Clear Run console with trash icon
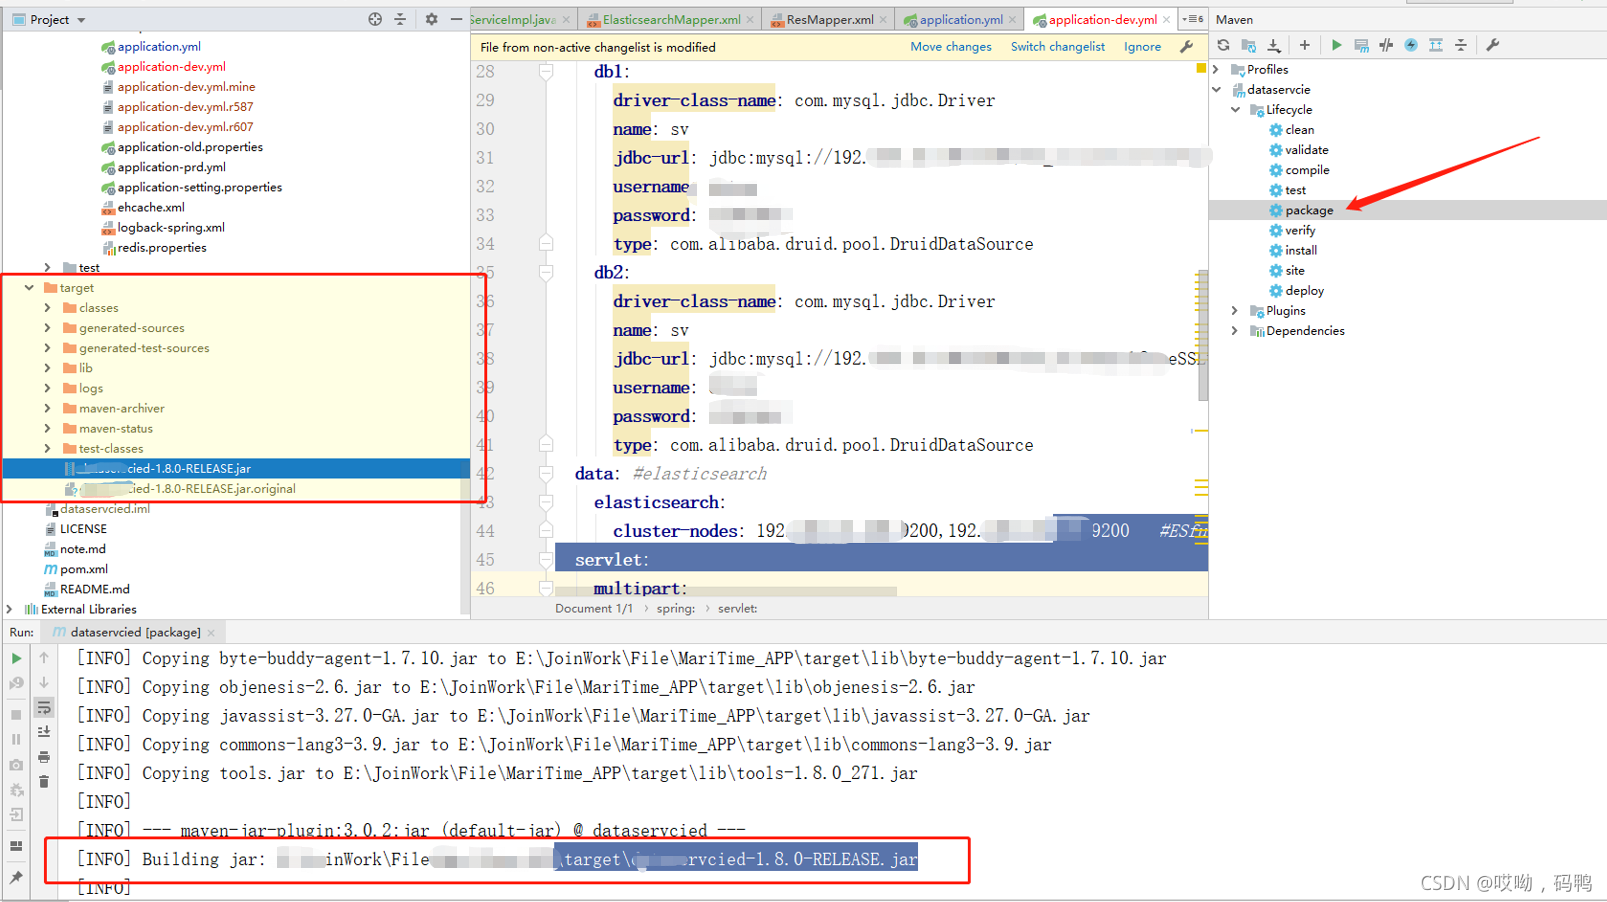The height and width of the screenshot is (902, 1607). click(x=44, y=782)
